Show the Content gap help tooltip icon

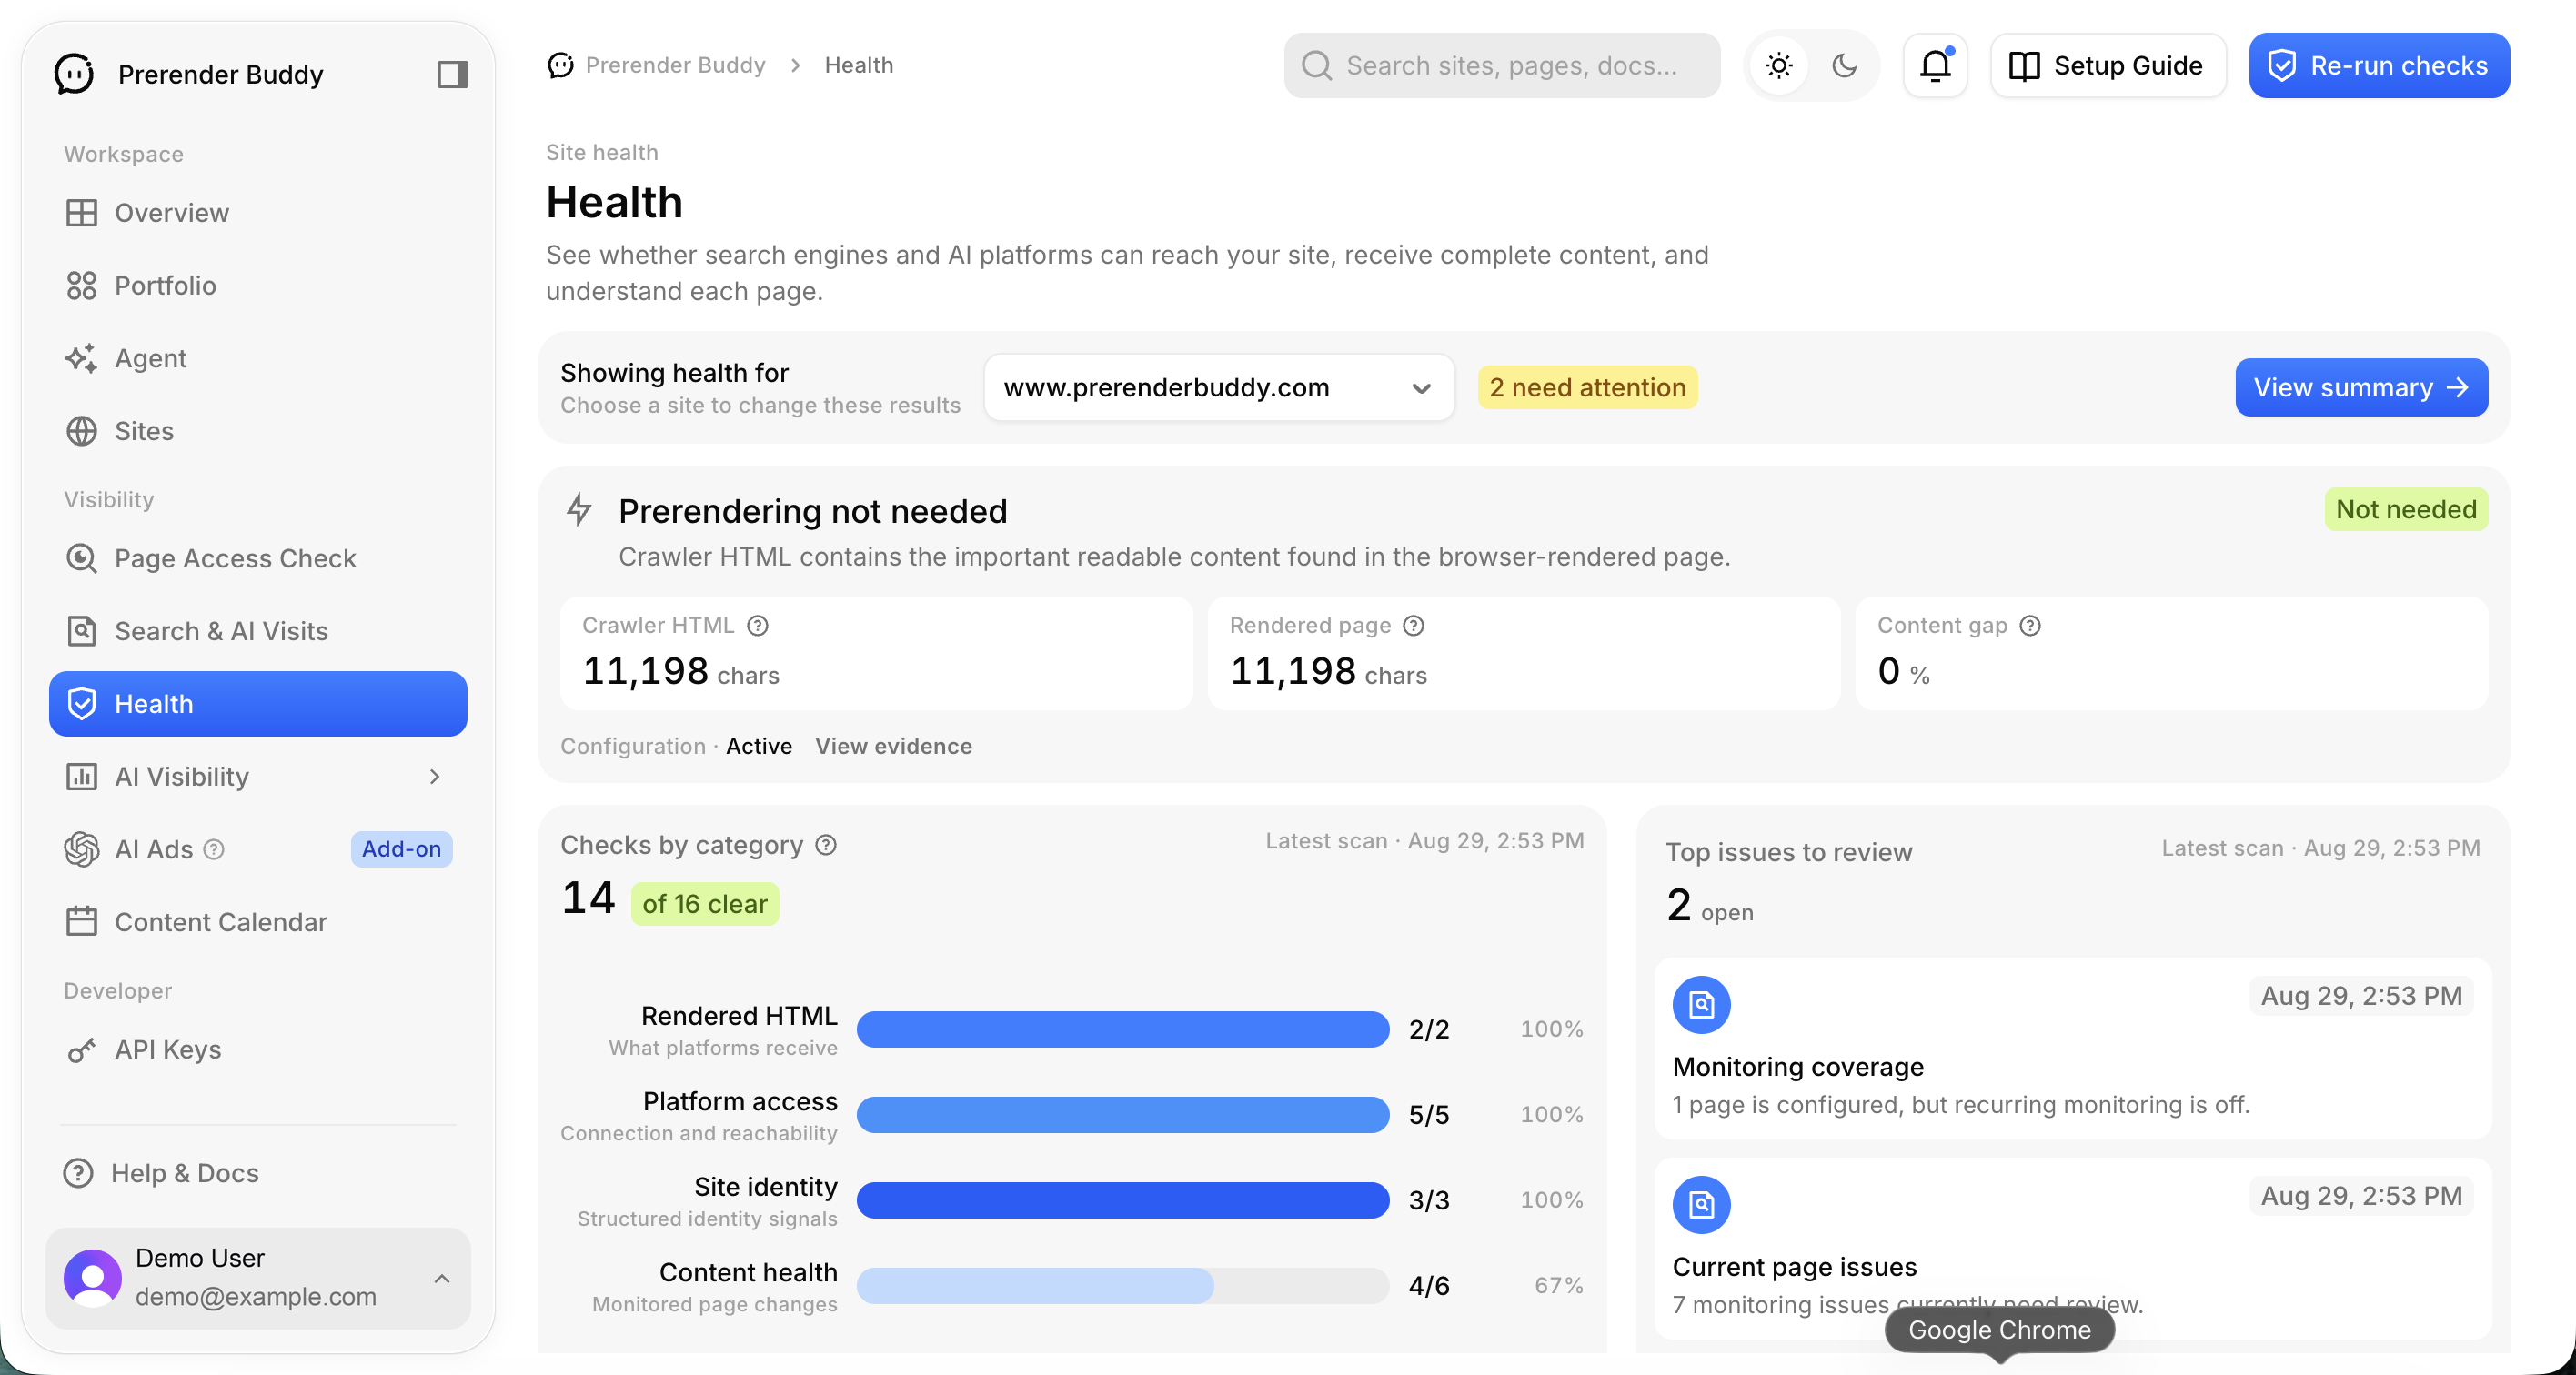[2029, 625]
